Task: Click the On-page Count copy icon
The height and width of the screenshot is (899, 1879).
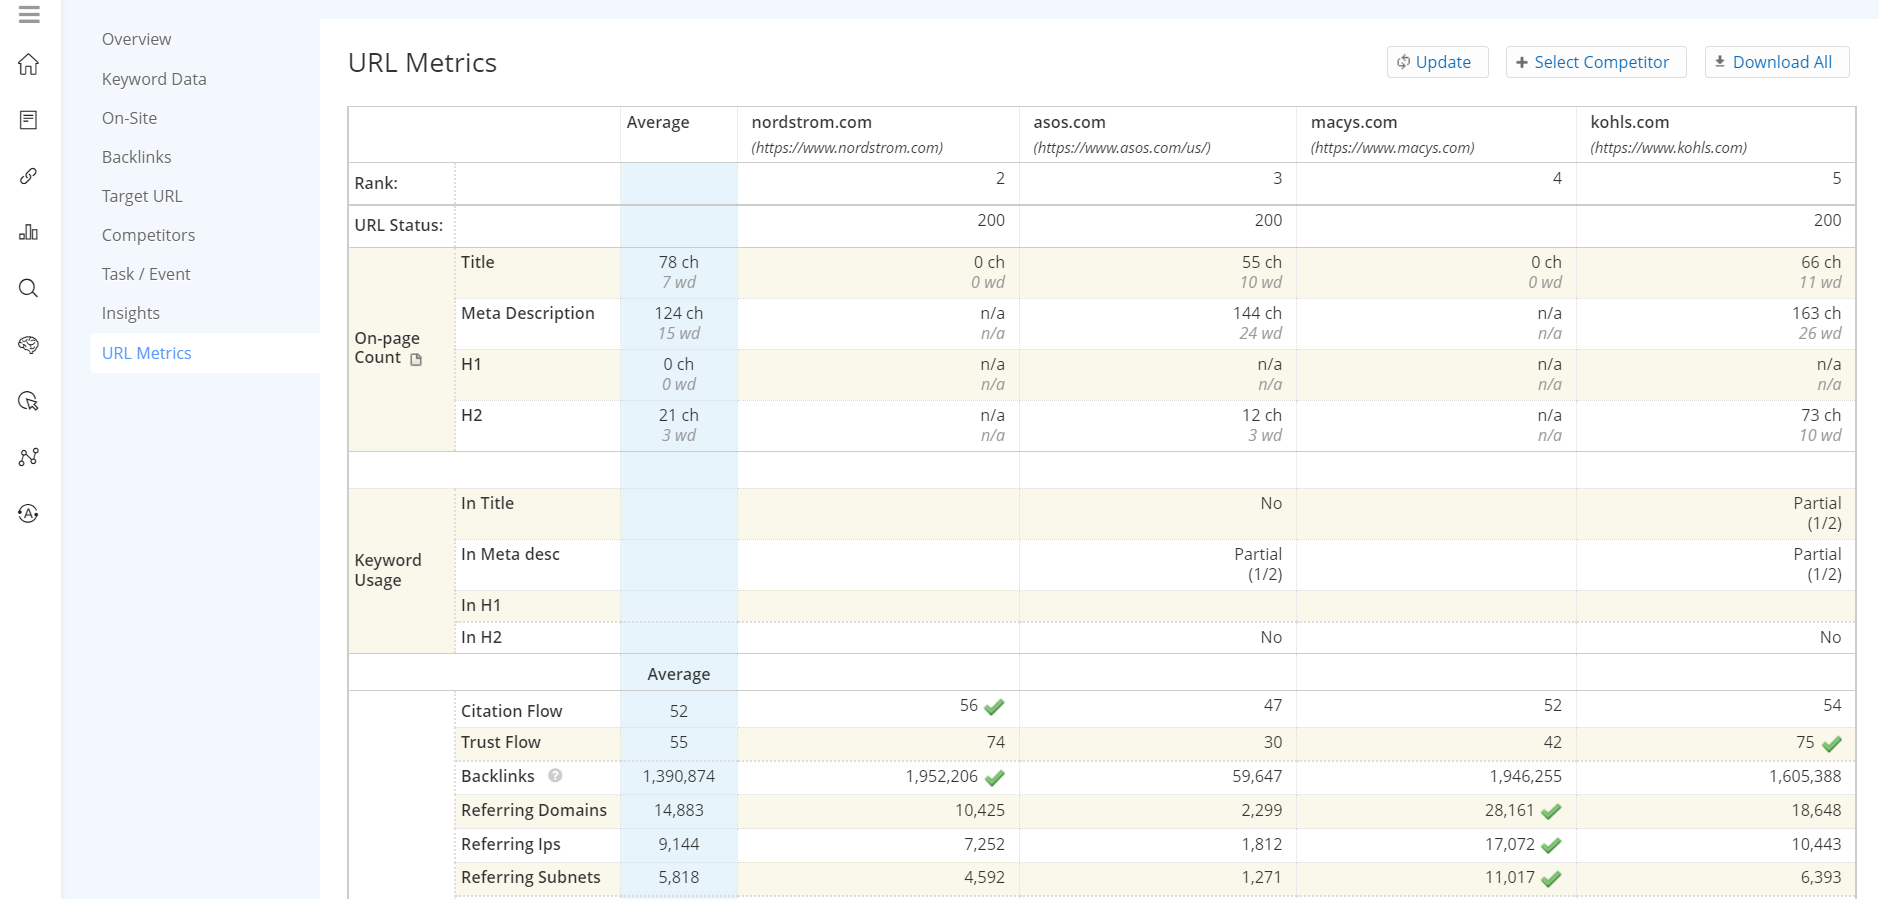Action: [417, 359]
